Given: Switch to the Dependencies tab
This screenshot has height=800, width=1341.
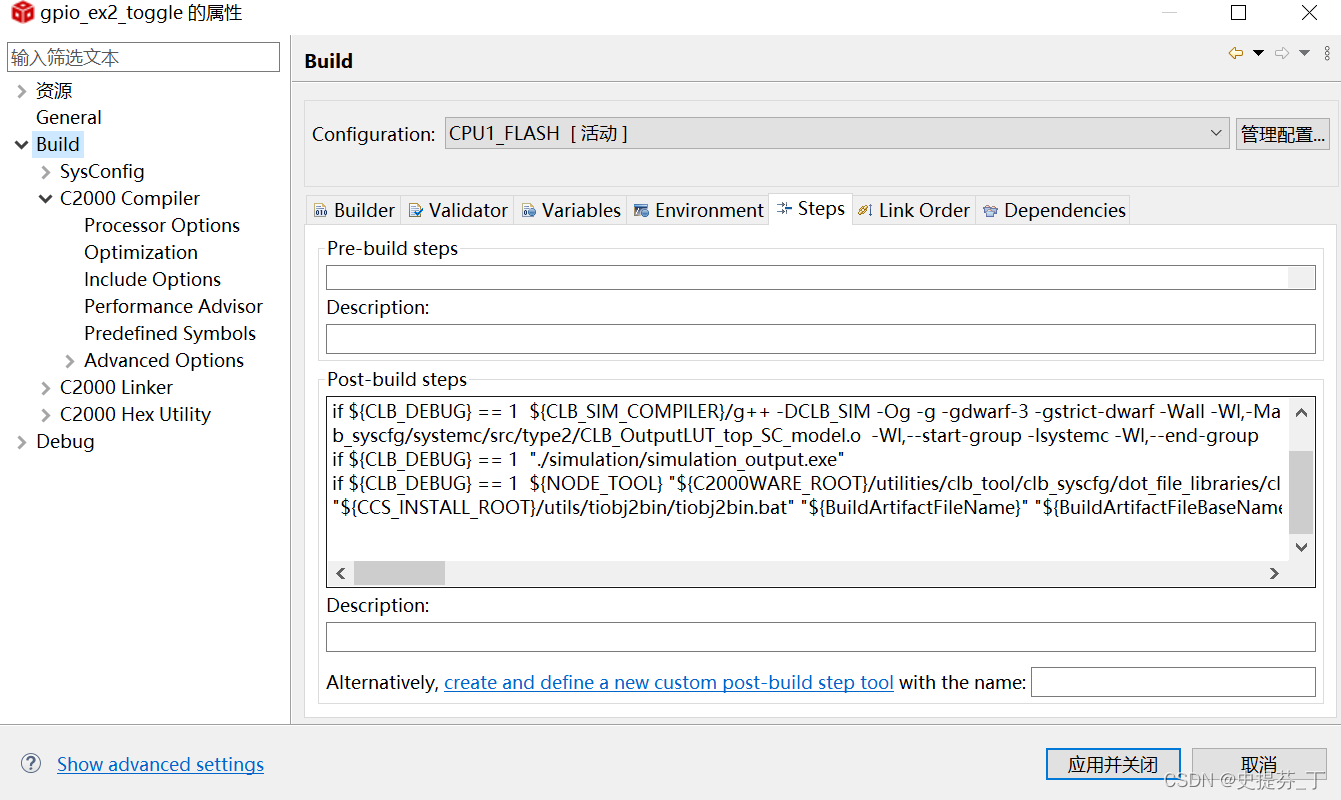Looking at the screenshot, I should coord(1053,210).
